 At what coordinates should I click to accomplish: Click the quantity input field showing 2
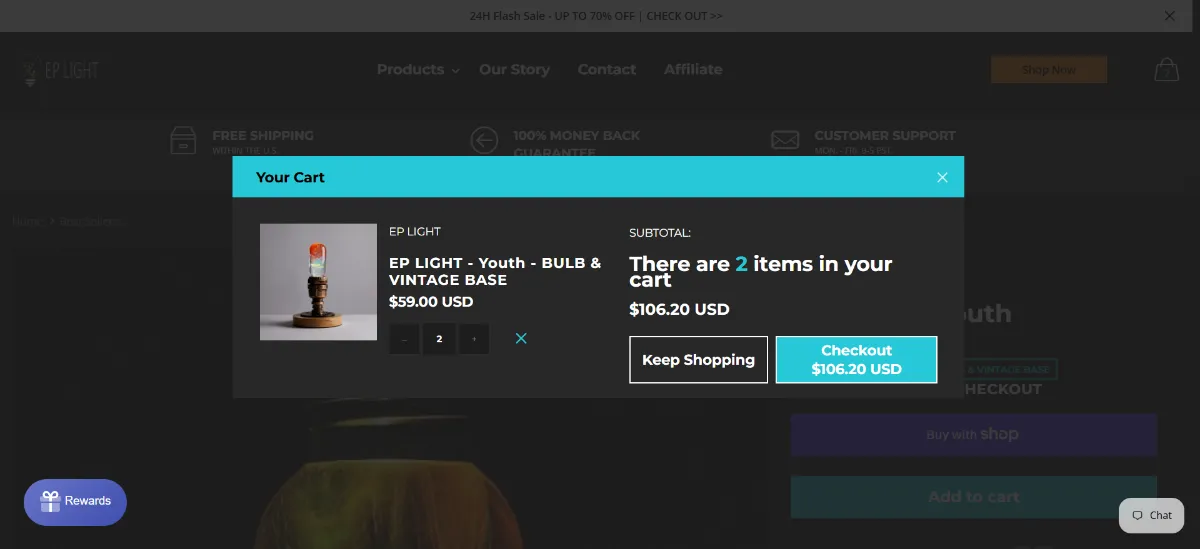439,339
